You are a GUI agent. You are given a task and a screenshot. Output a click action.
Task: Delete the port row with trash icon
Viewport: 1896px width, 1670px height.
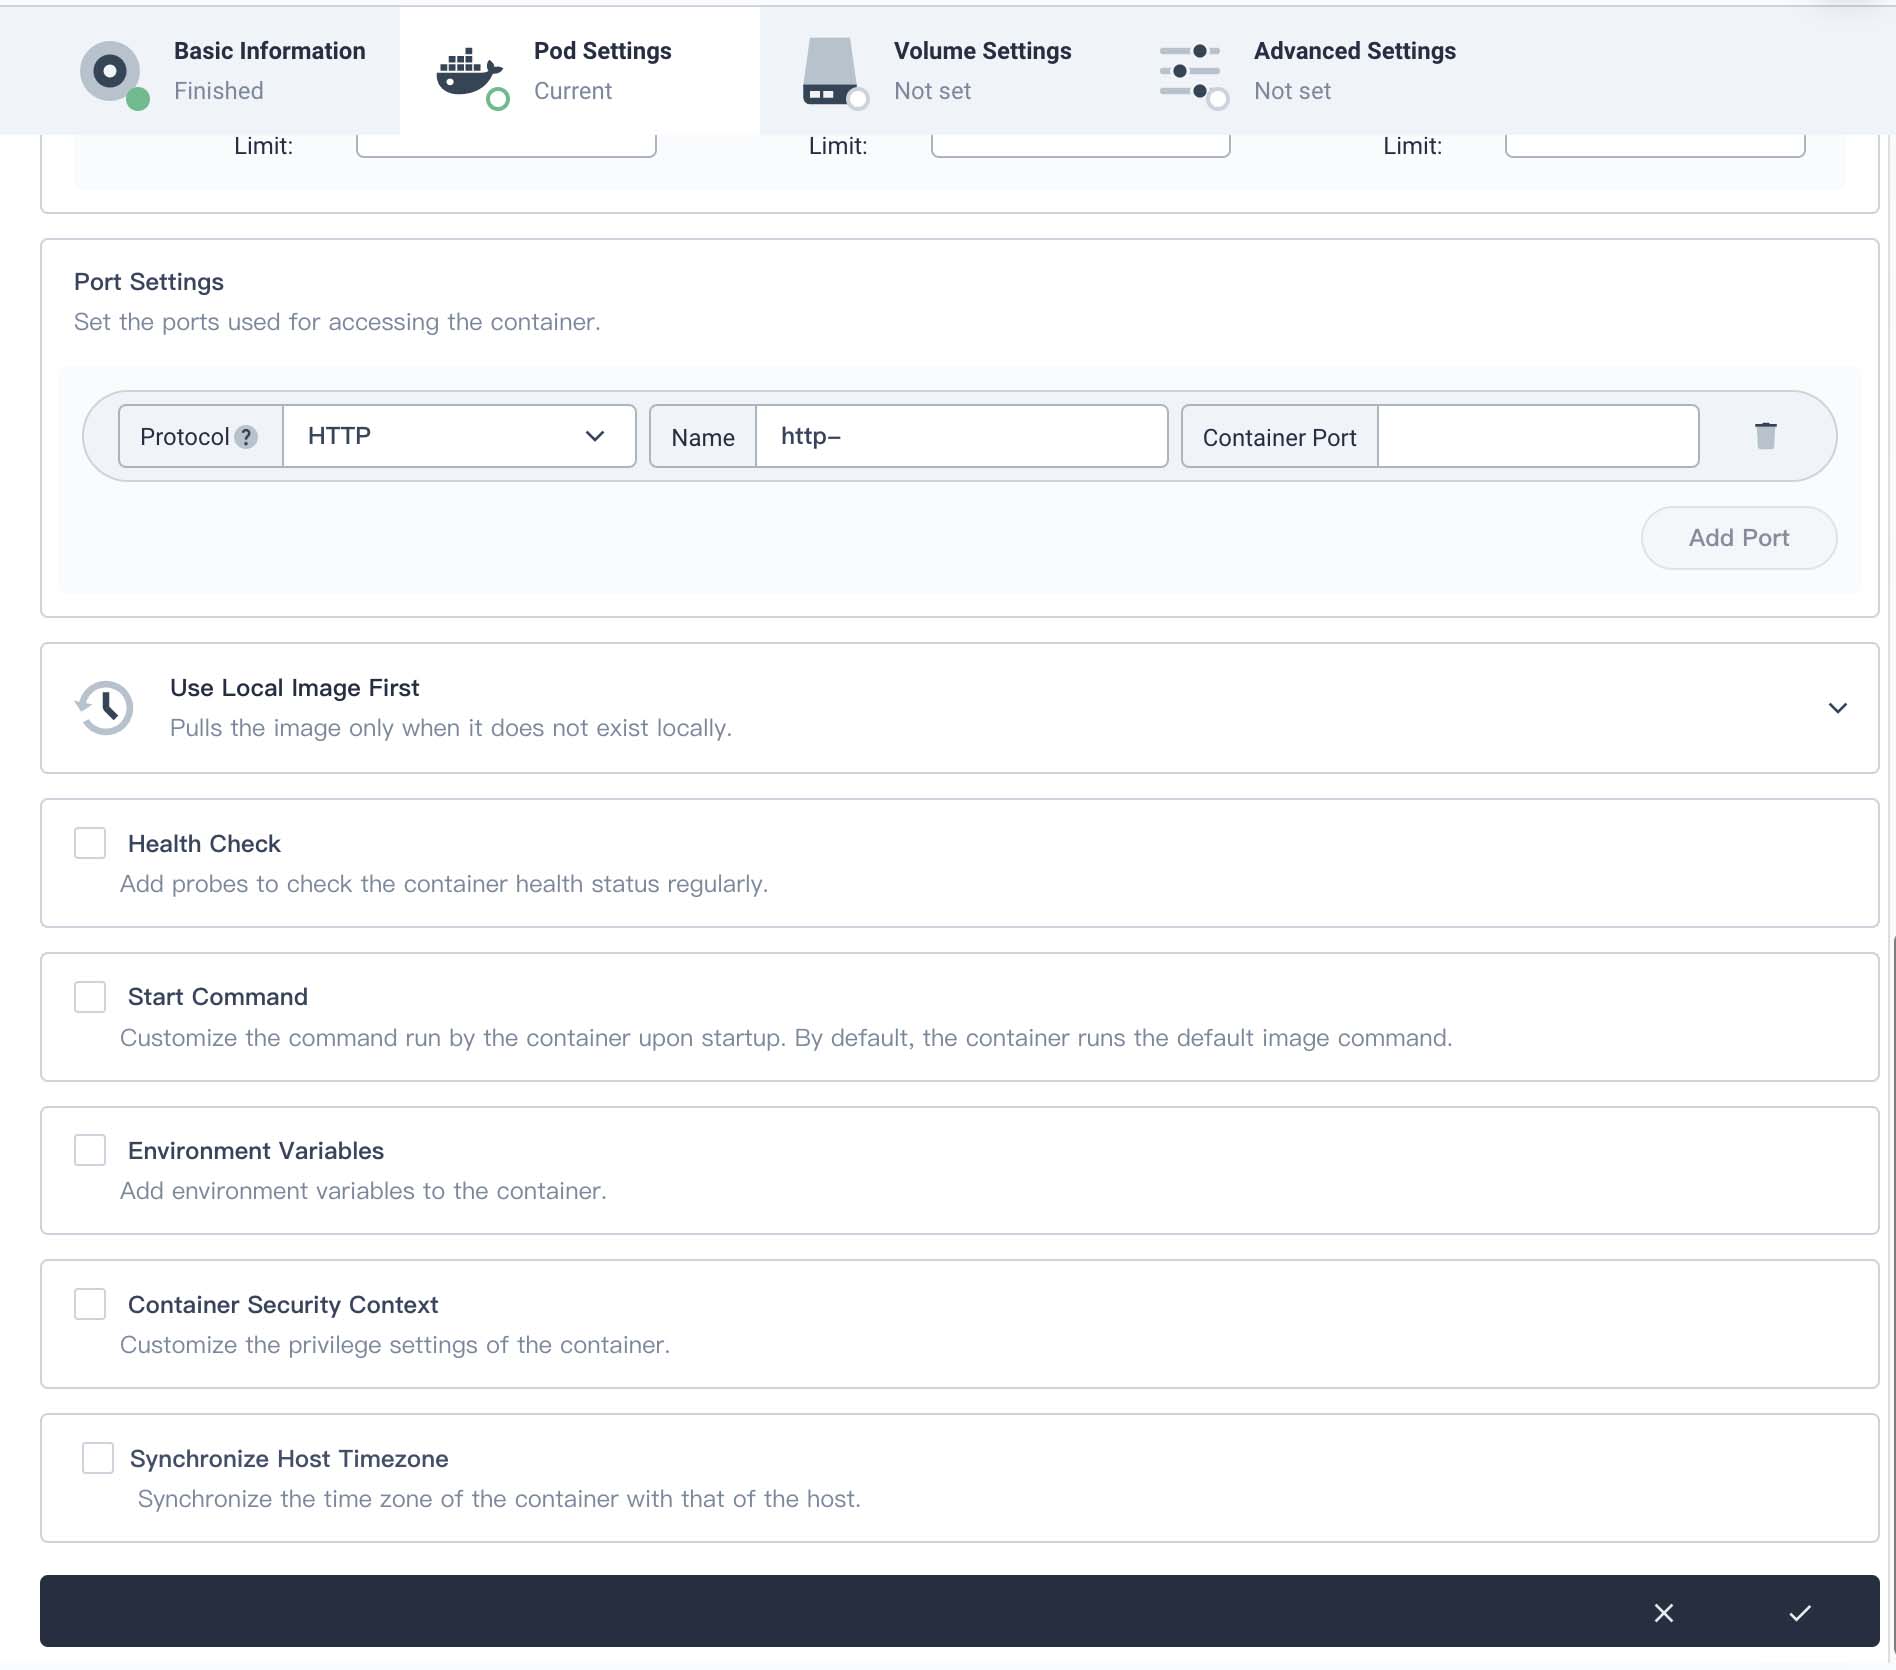[1765, 436]
